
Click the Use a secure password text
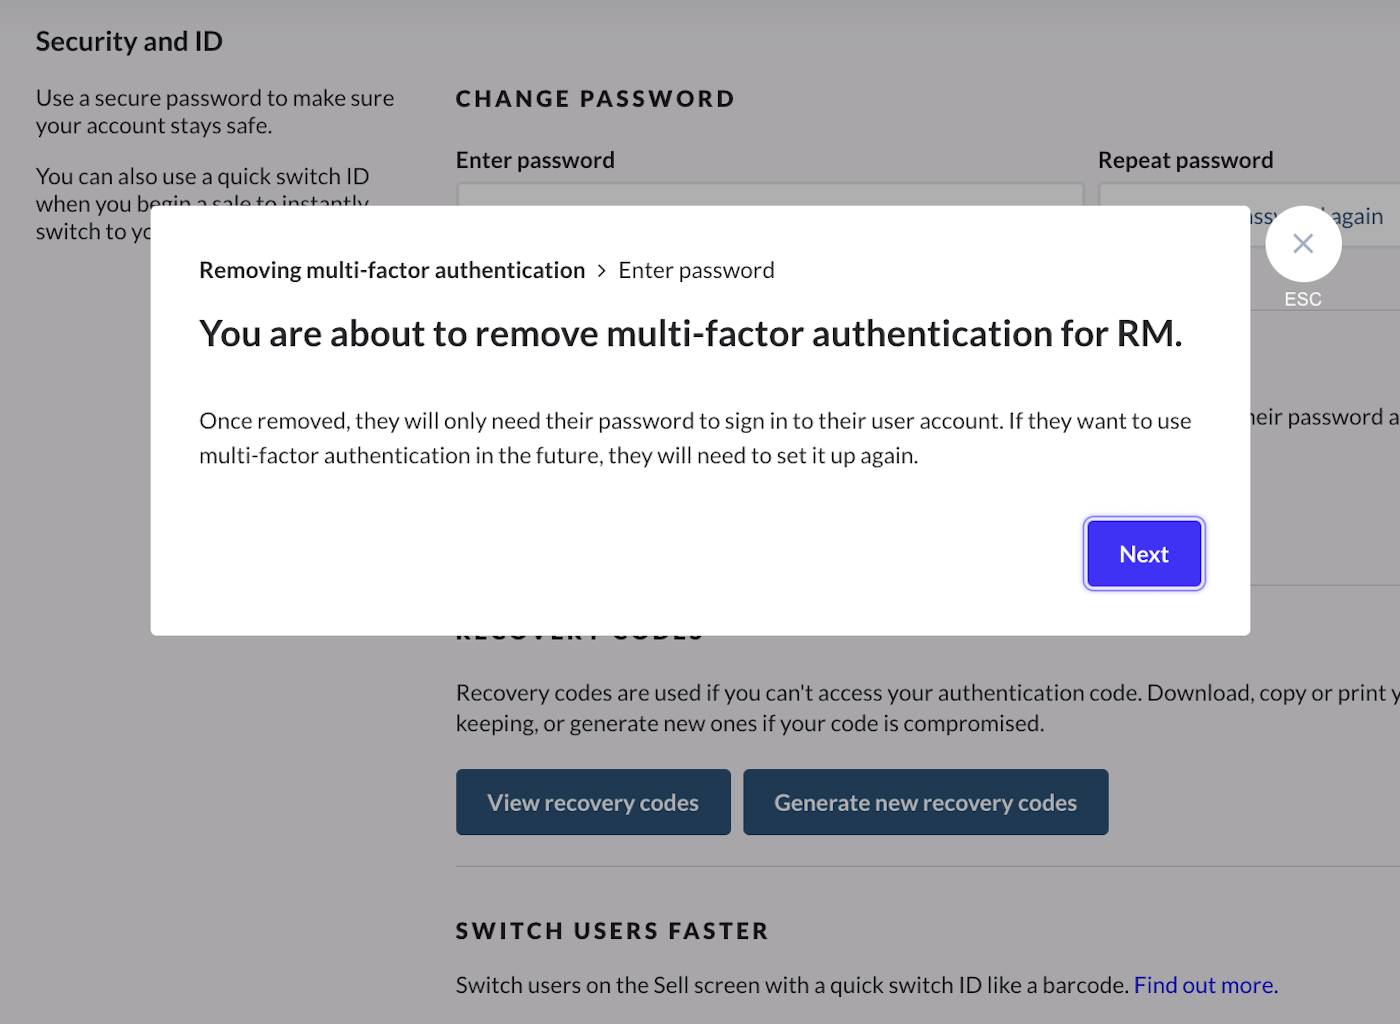215,112
